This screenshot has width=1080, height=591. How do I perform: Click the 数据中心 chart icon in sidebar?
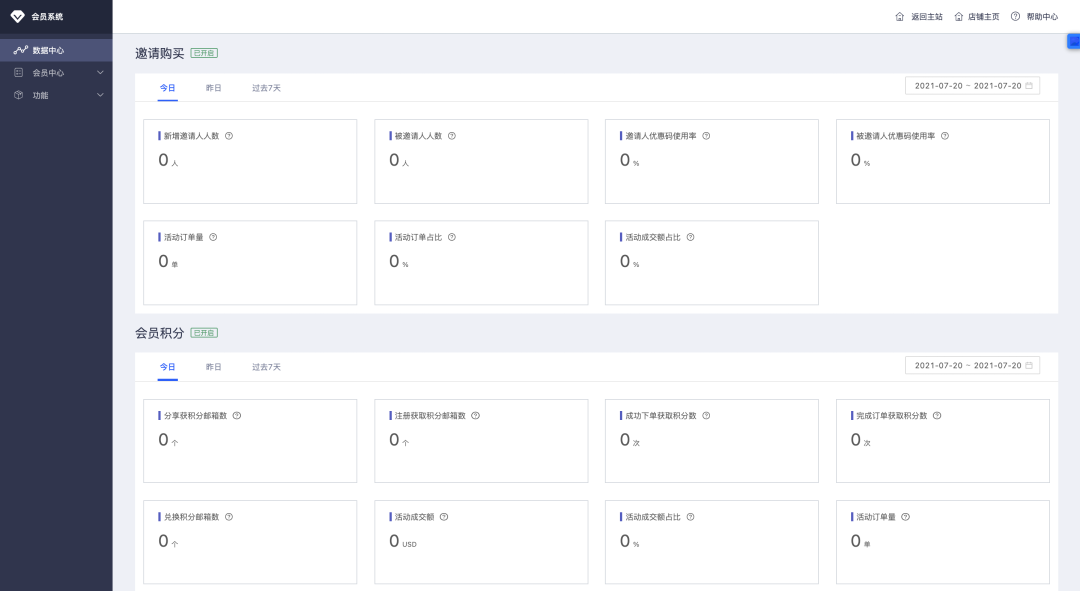pyautogui.click(x=20, y=49)
